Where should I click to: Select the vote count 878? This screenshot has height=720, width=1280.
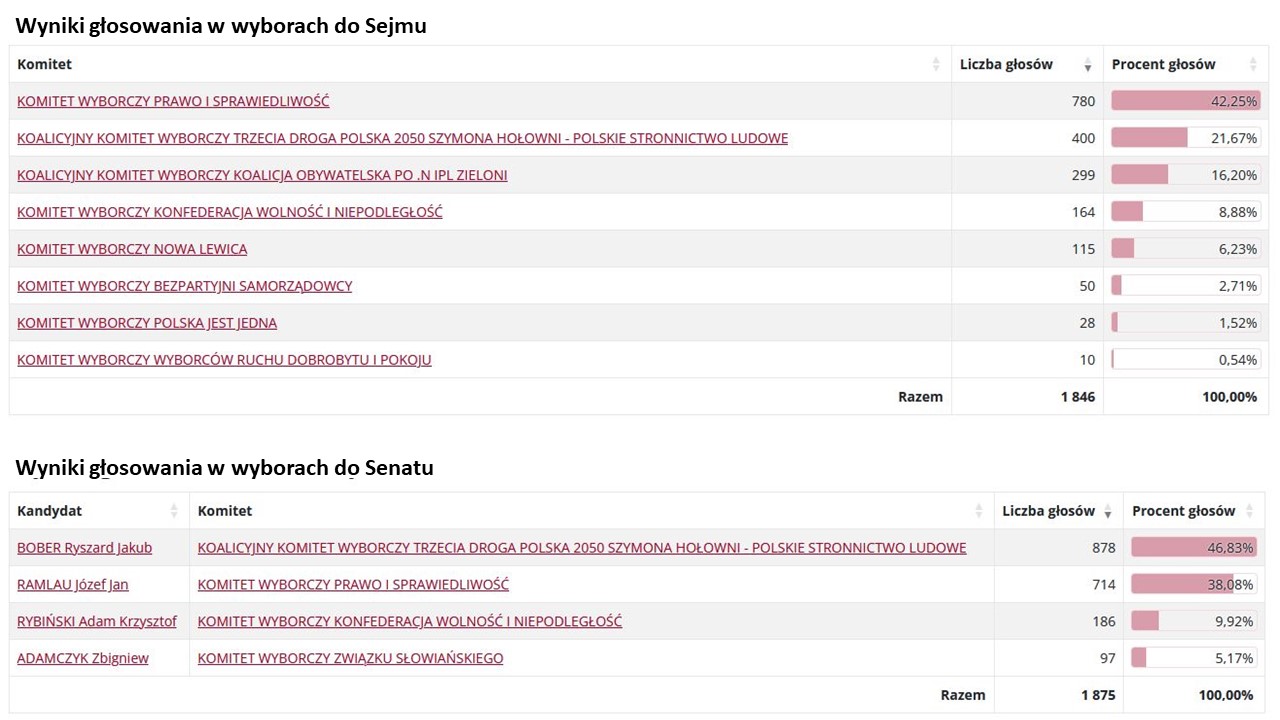[x=1104, y=548]
